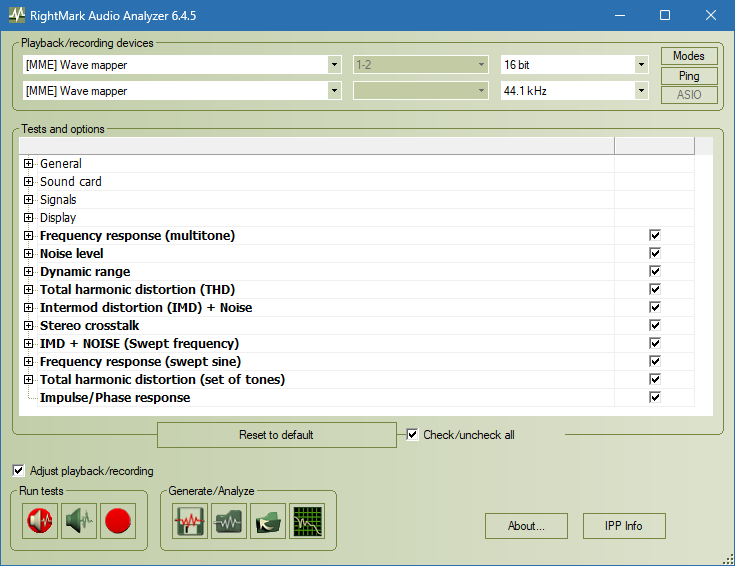735x566 pixels.
Task: Maximize the RightMark Audio Analyzer window
Action: tap(665, 15)
